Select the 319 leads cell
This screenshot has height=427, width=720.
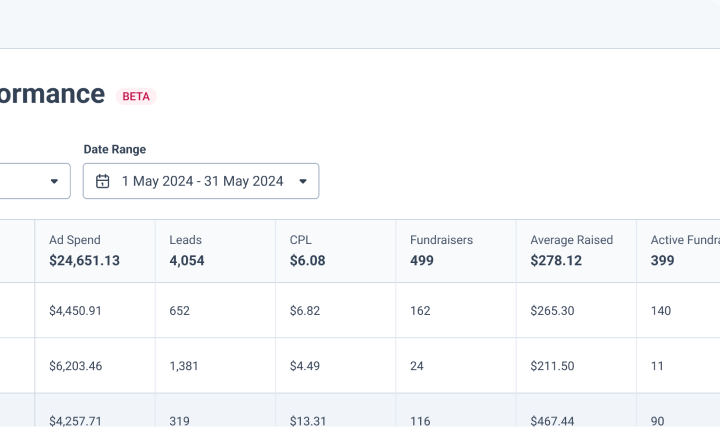(x=180, y=421)
